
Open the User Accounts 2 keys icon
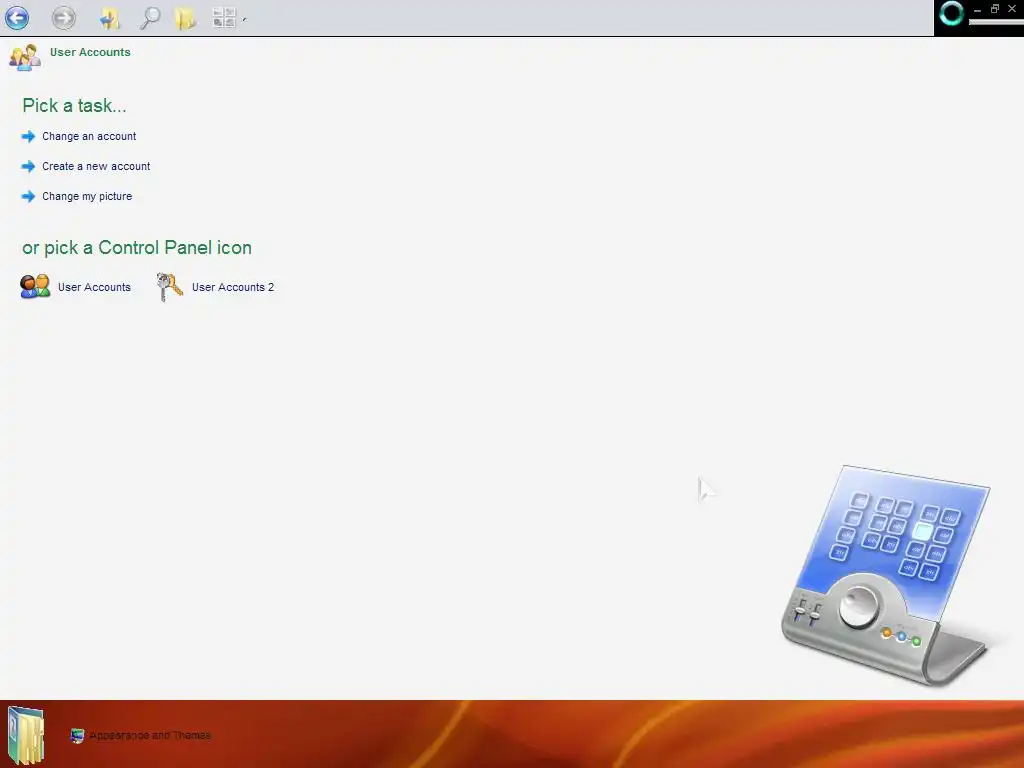tap(170, 287)
